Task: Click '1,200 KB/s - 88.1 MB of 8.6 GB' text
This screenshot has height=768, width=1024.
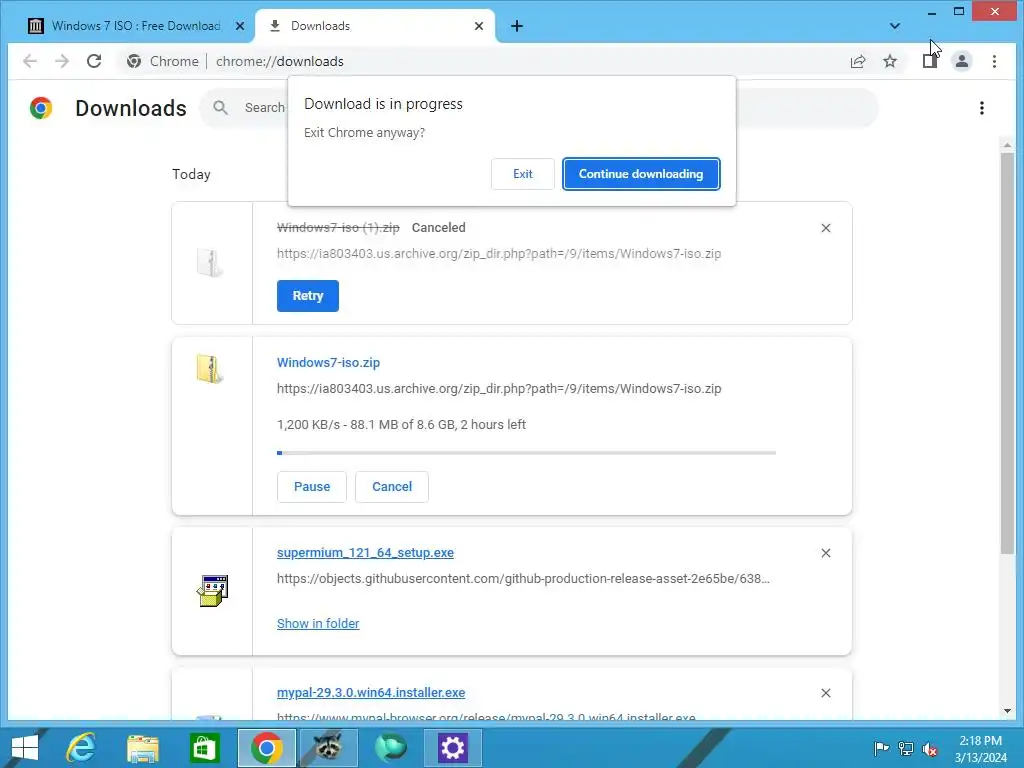Action: click(366, 424)
